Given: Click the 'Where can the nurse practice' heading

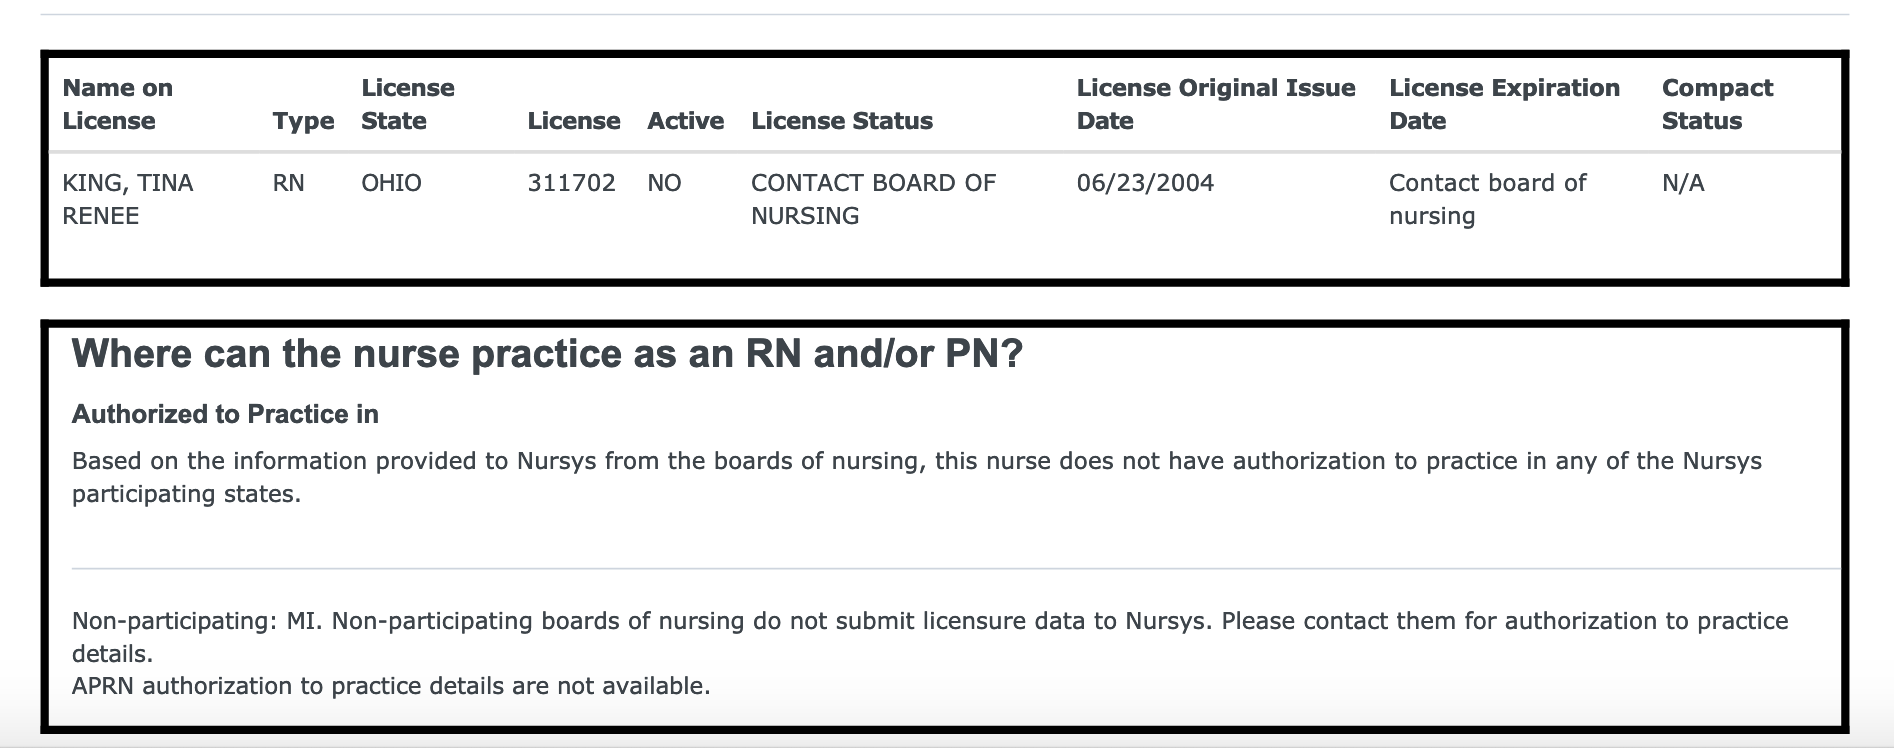Looking at the screenshot, I should point(547,354).
